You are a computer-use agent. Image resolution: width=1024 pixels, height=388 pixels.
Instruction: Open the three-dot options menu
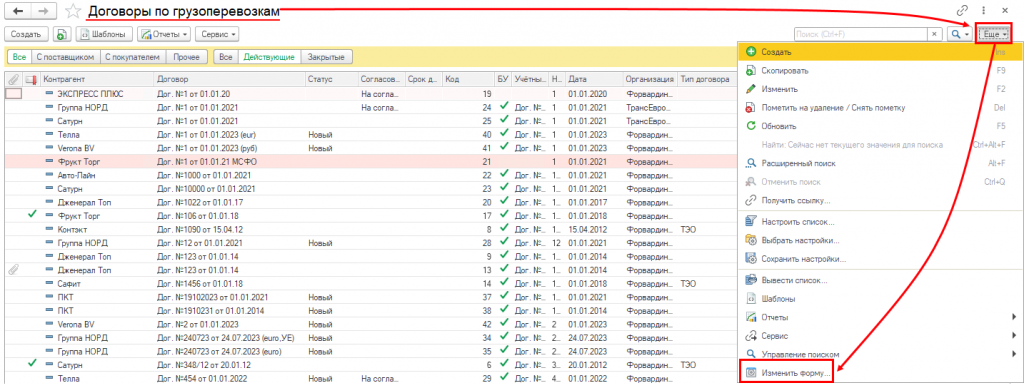click(x=984, y=10)
